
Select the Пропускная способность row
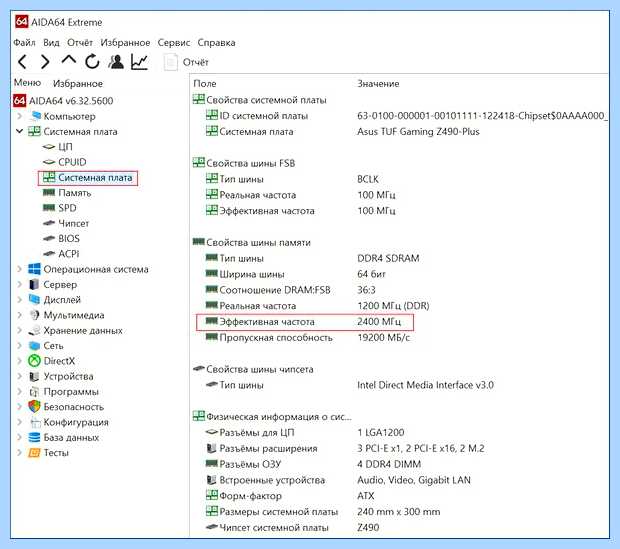(308, 338)
